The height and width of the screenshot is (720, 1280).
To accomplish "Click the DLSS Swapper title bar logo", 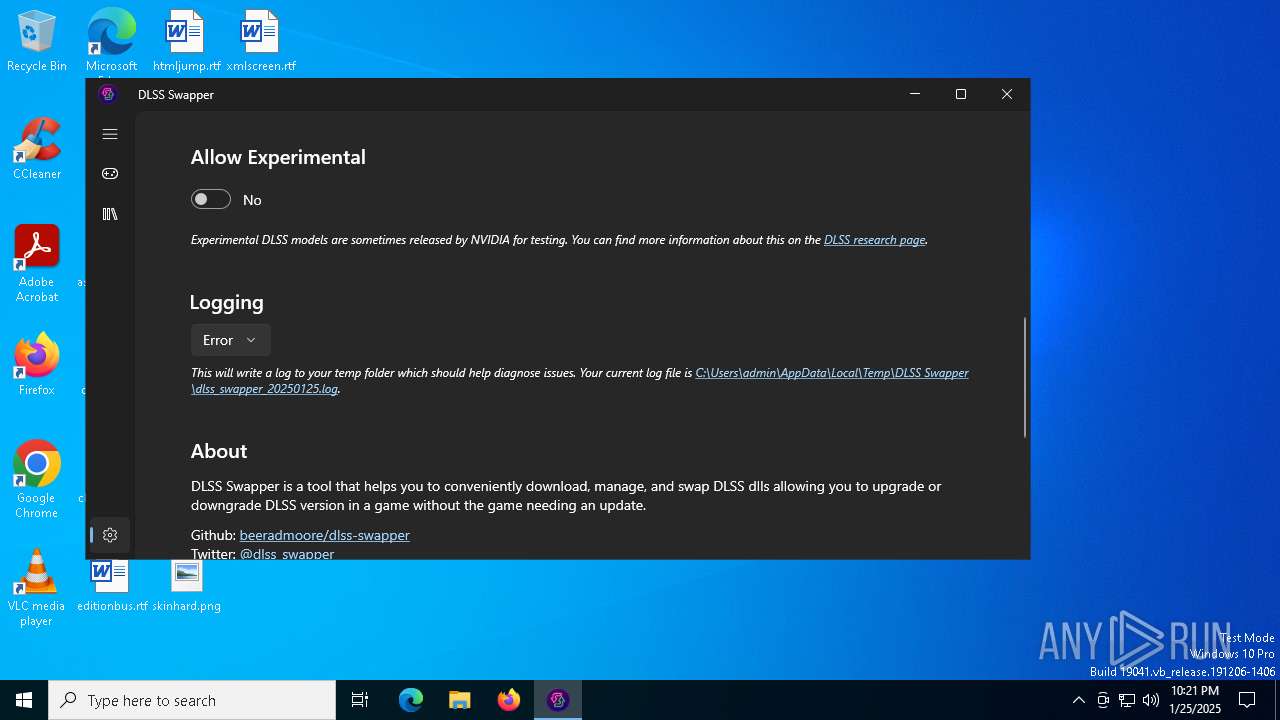I will point(108,94).
